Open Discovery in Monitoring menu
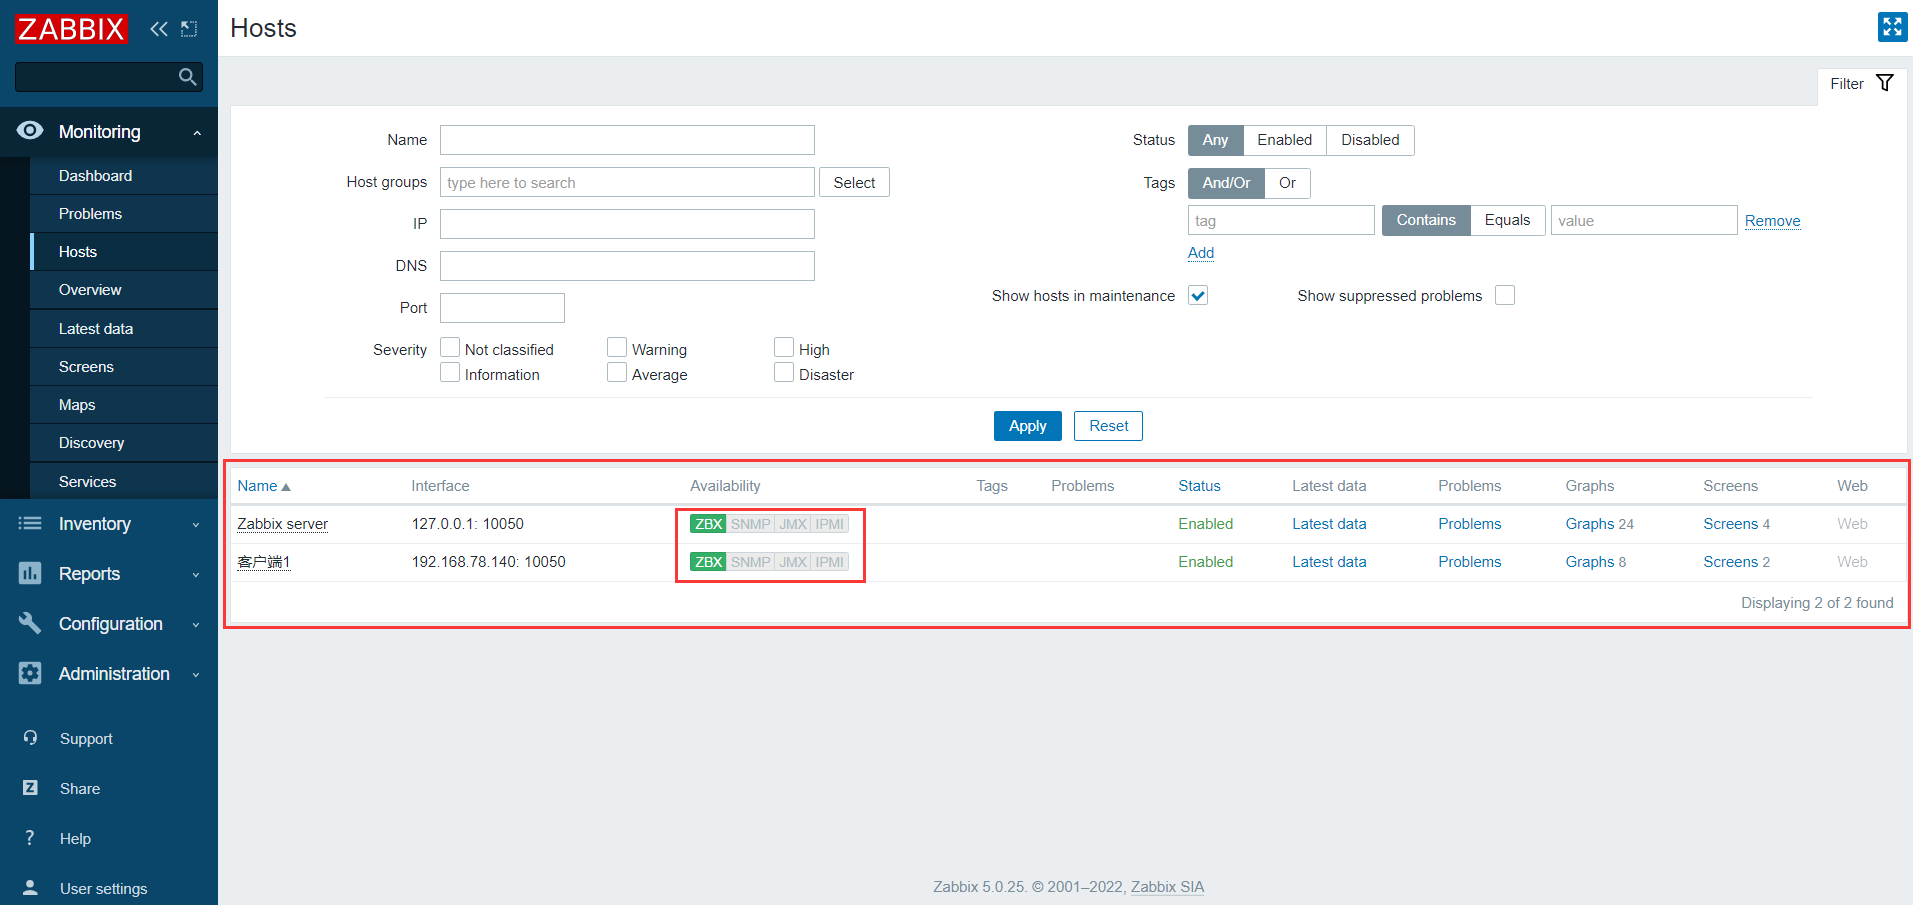The width and height of the screenshot is (1913, 905). coord(124,443)
